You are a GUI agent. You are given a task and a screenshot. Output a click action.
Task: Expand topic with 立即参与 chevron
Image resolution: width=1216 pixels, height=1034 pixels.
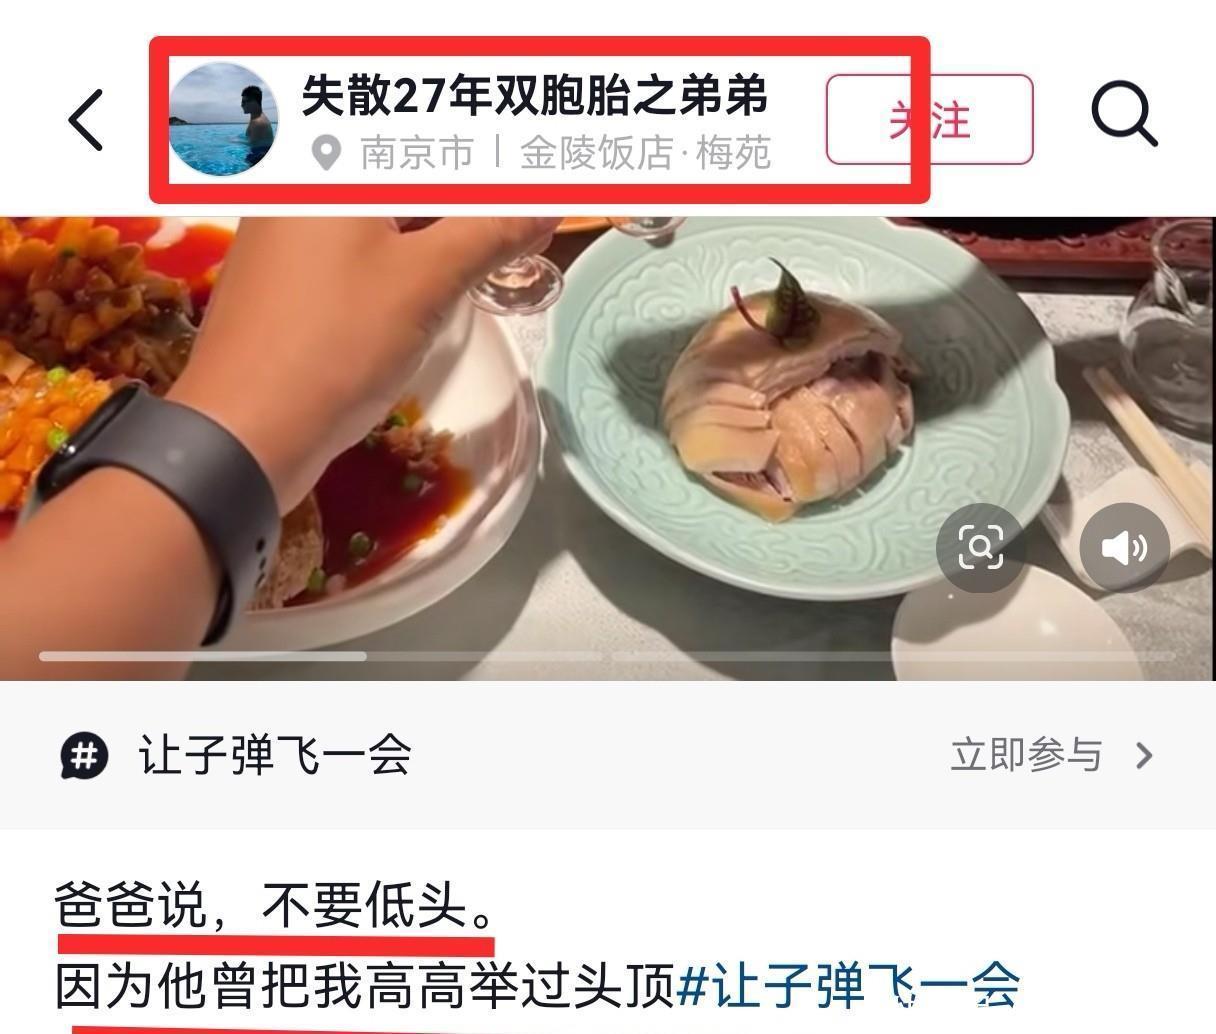pos(1145,756)
